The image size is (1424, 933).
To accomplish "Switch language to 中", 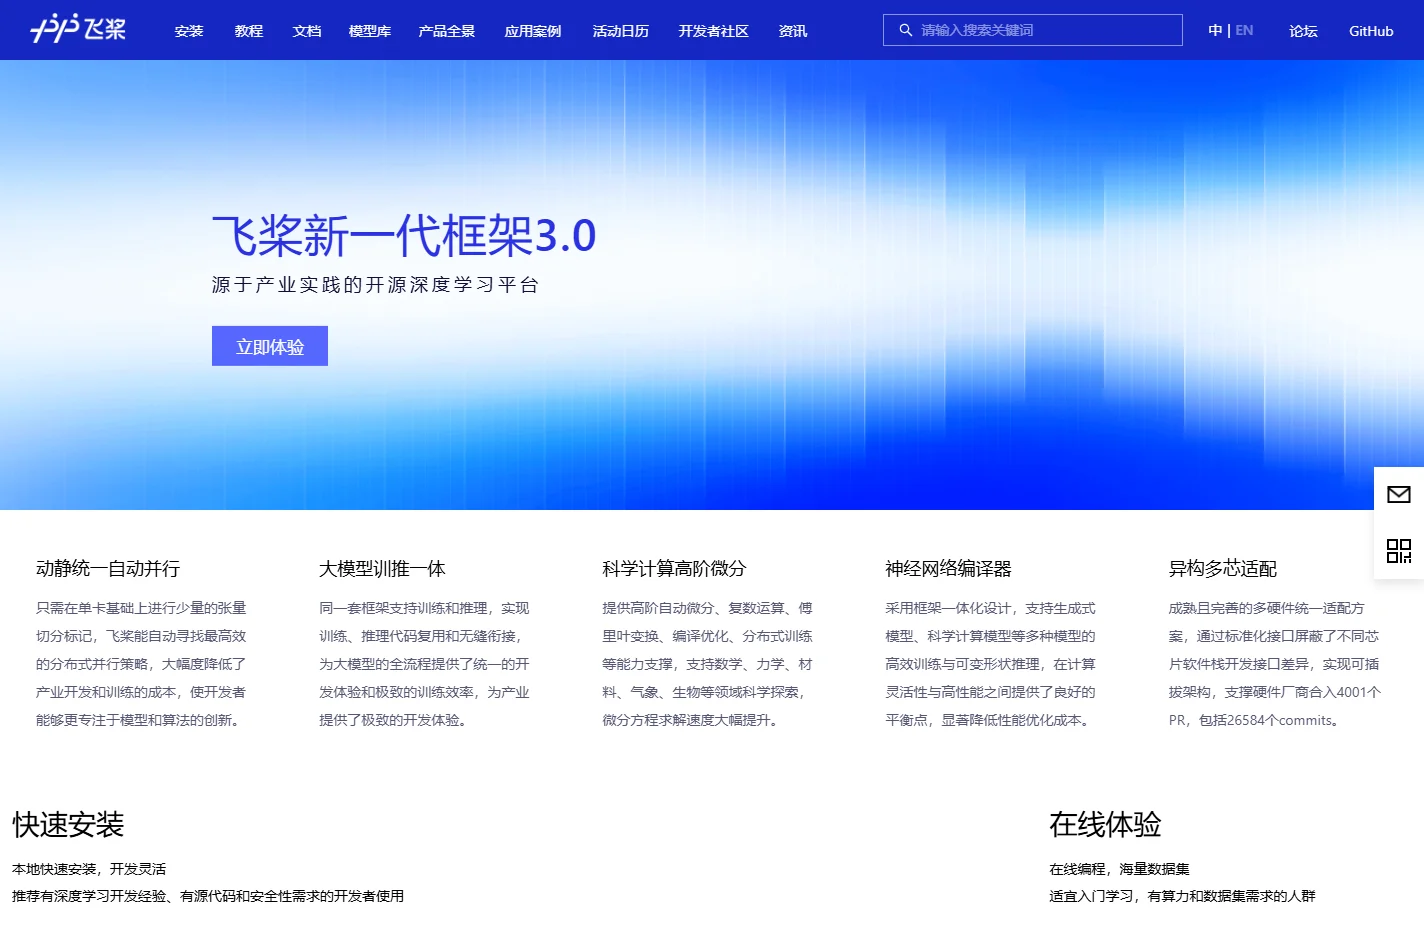I will pyautogui.click(x=1215, y=30).
